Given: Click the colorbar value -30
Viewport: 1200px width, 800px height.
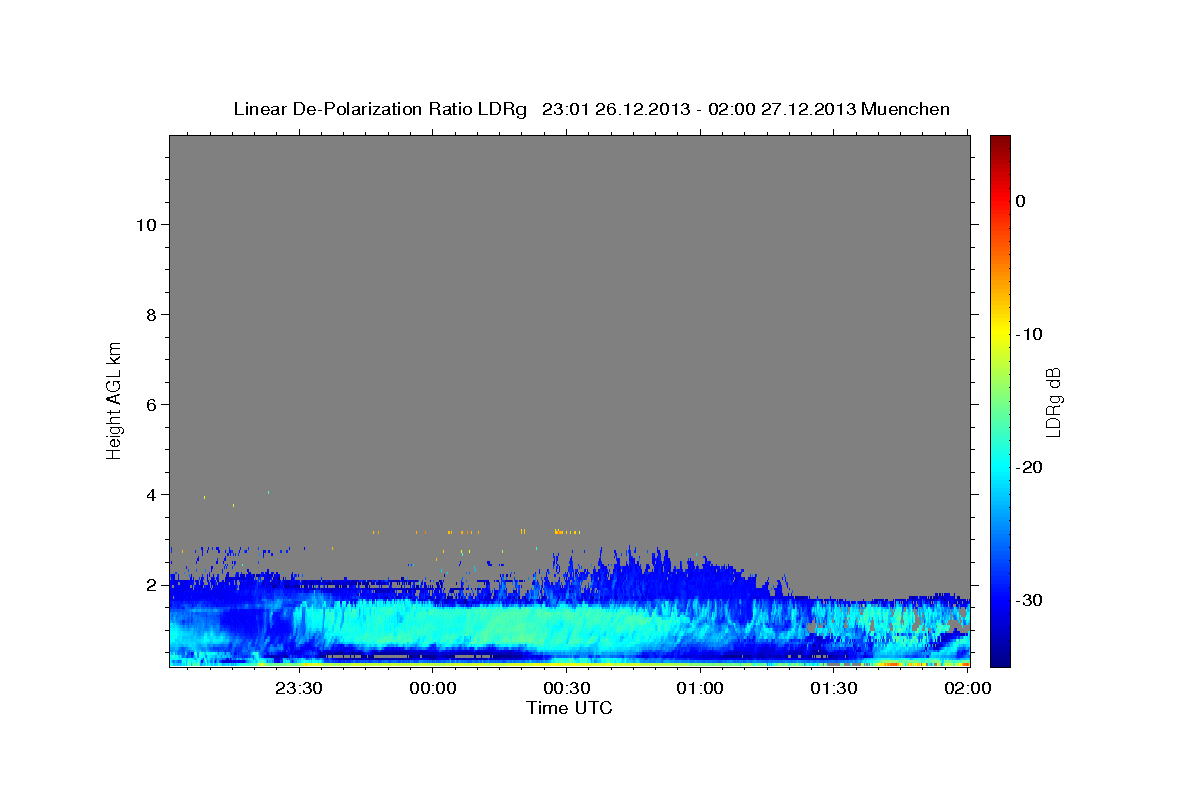Looking at the screenshot, I should [1030, 600].
